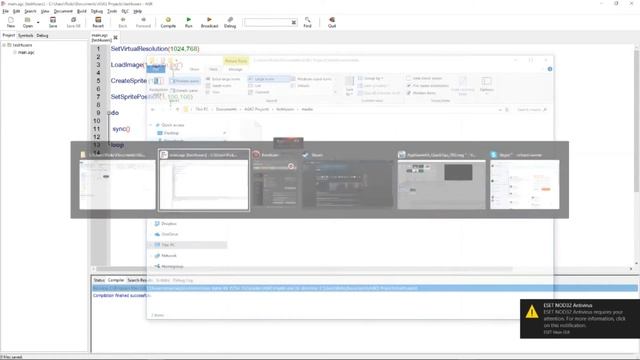This screenshot has height=360, width=640.
Task: Select the File tab in Explorer ribbon
Action: point(156,69)
